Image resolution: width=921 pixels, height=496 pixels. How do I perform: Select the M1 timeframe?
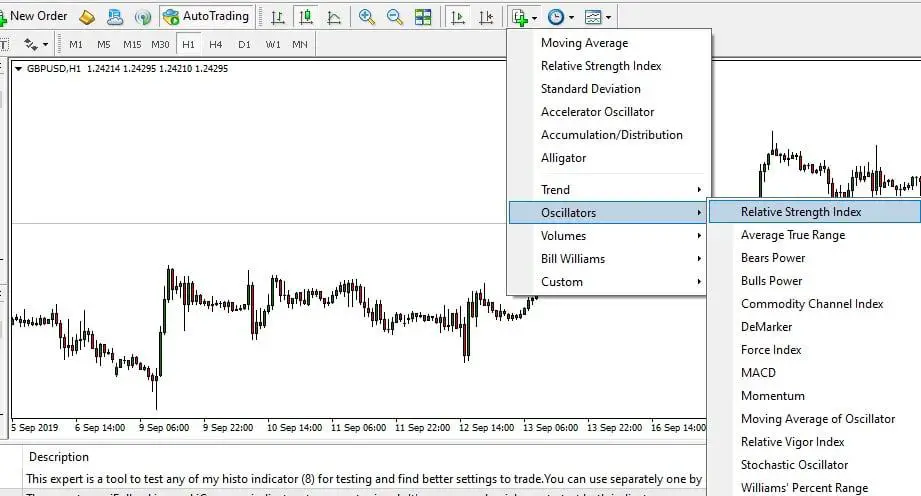(x=76, y=44)
